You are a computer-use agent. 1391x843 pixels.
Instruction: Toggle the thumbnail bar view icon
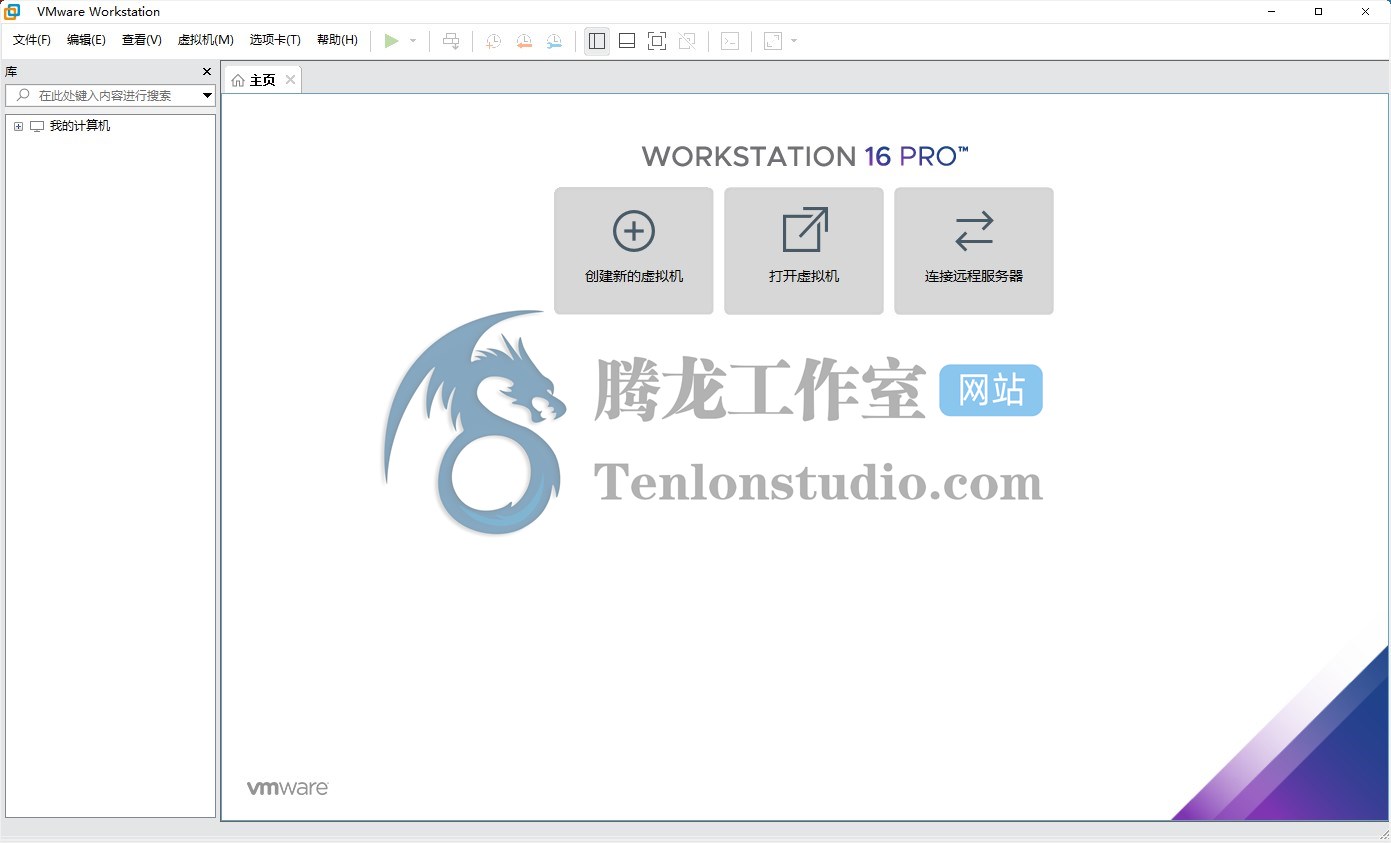pos(627,41)
